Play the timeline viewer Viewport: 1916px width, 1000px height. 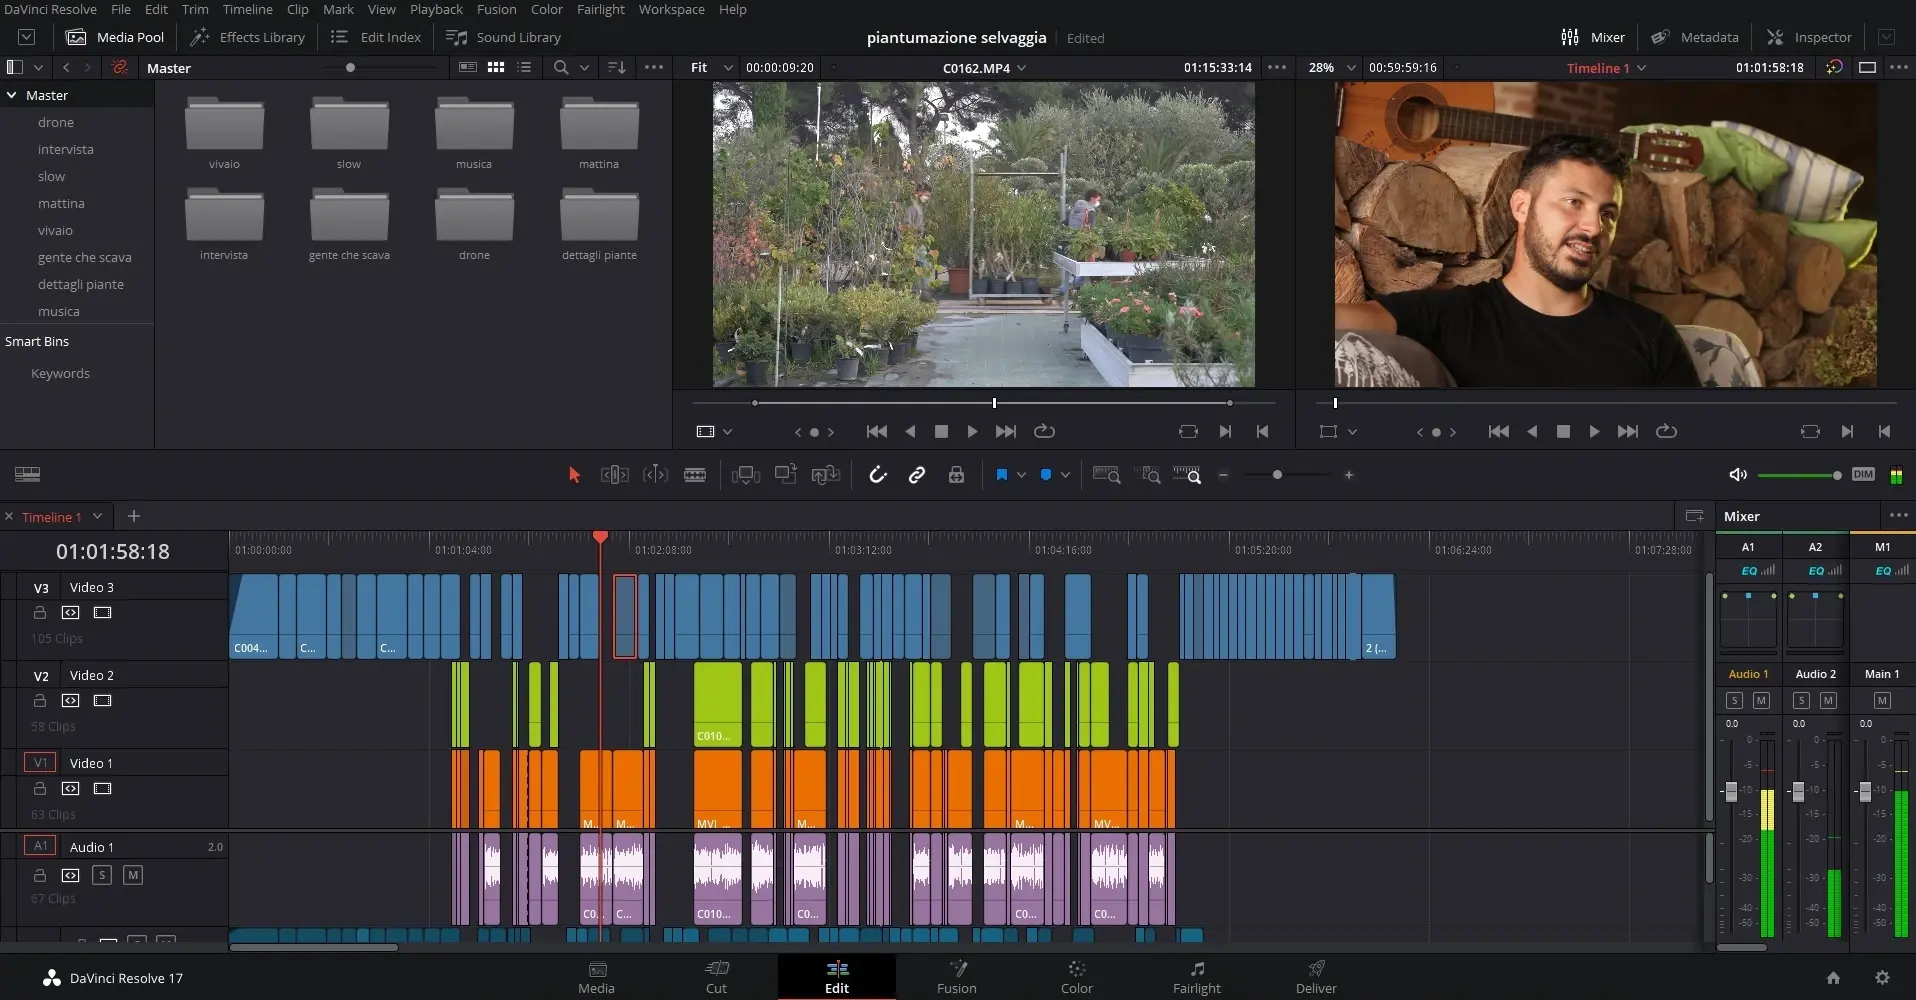tap(1594, 431)
